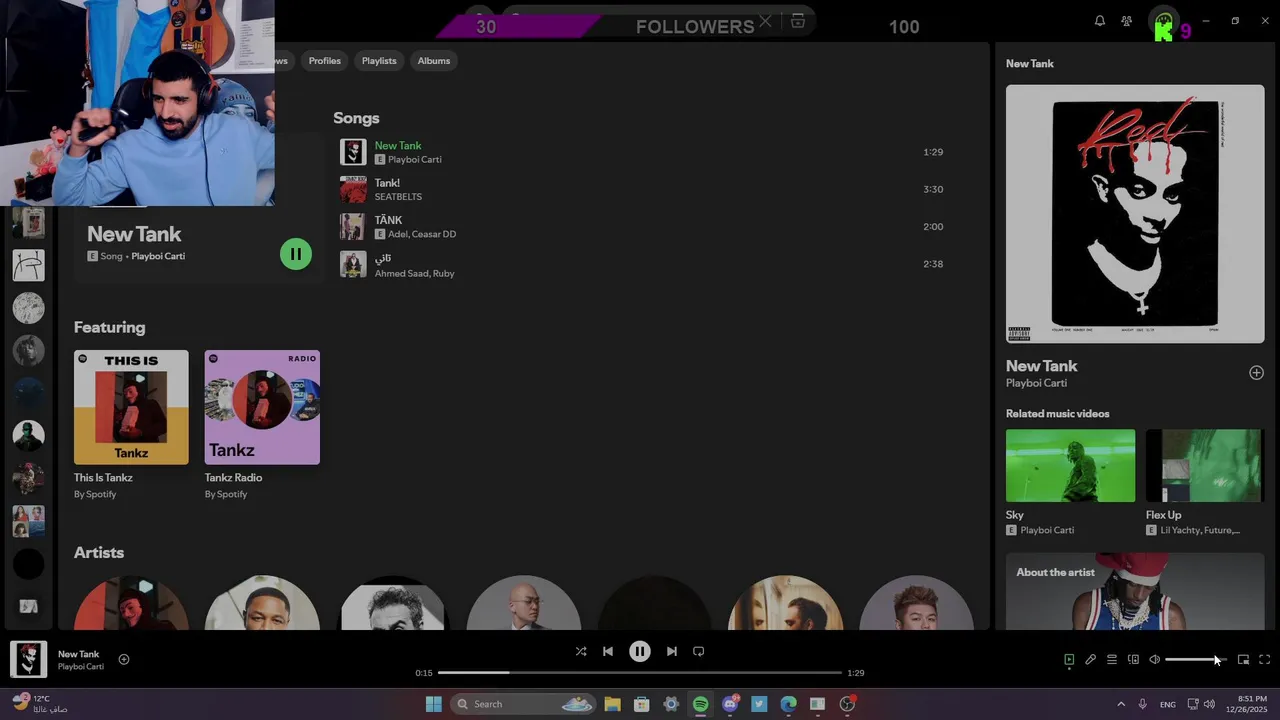Adjust the Spotify volume slider
Screen dimensions: 1280x720
(1195, 659)
